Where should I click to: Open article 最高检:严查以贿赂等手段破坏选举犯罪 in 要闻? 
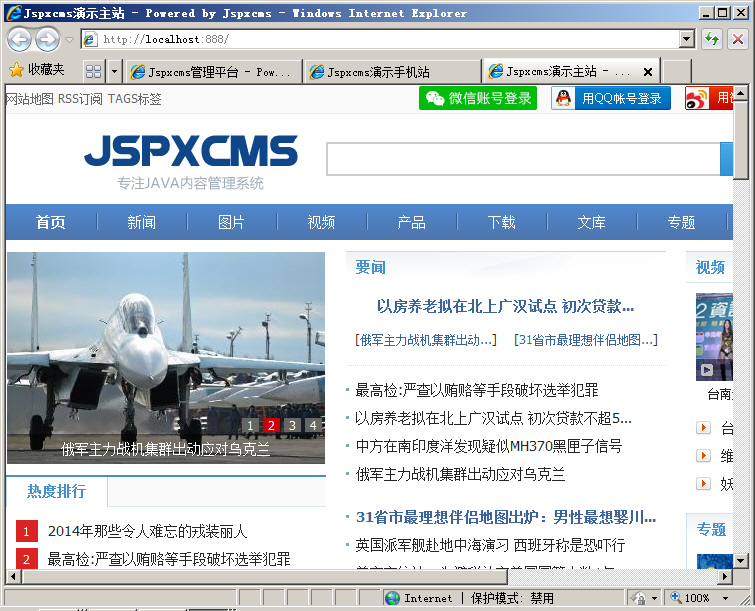coord(477,390)
